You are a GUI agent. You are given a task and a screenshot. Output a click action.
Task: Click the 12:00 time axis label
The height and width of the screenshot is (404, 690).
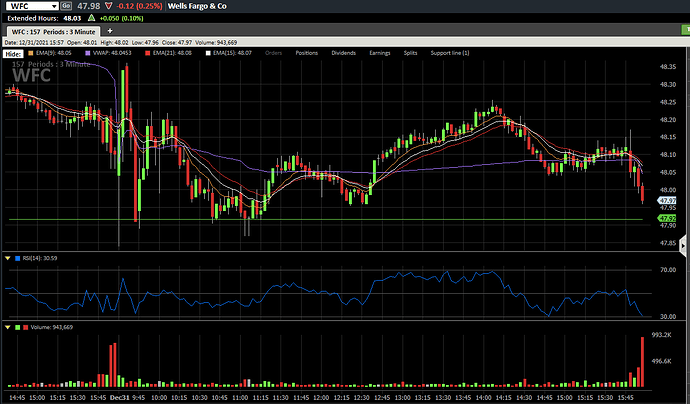point(321,397)
